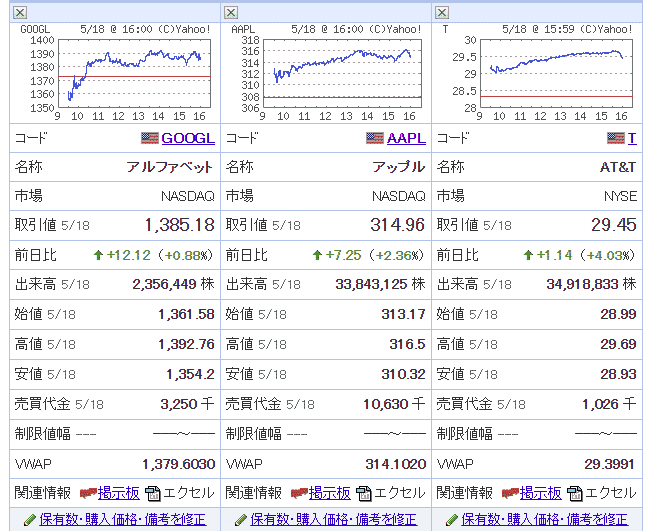
Task: Close the AT&T stock panel
Action: click(442, 13)
